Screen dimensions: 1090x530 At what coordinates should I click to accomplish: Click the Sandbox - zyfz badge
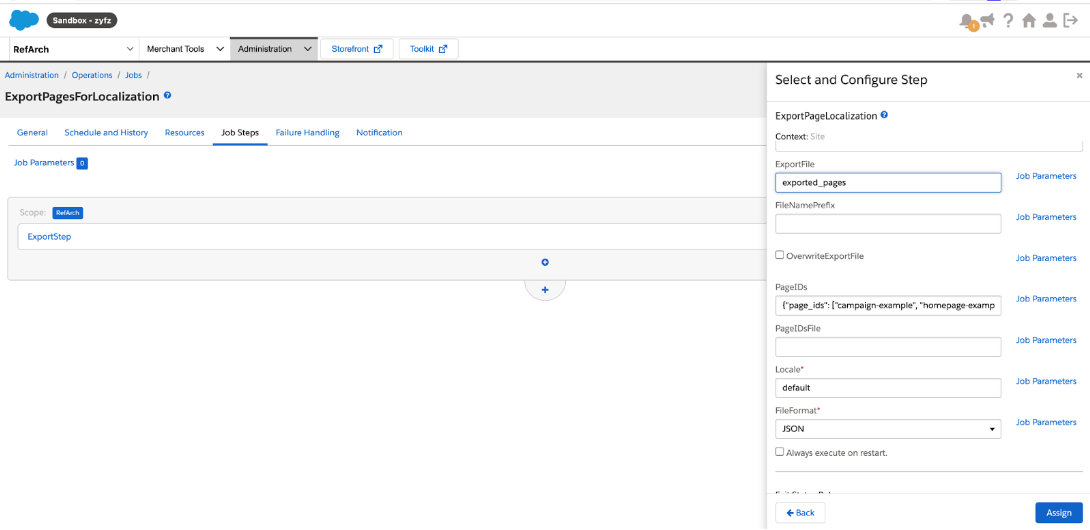coord(82,20)
